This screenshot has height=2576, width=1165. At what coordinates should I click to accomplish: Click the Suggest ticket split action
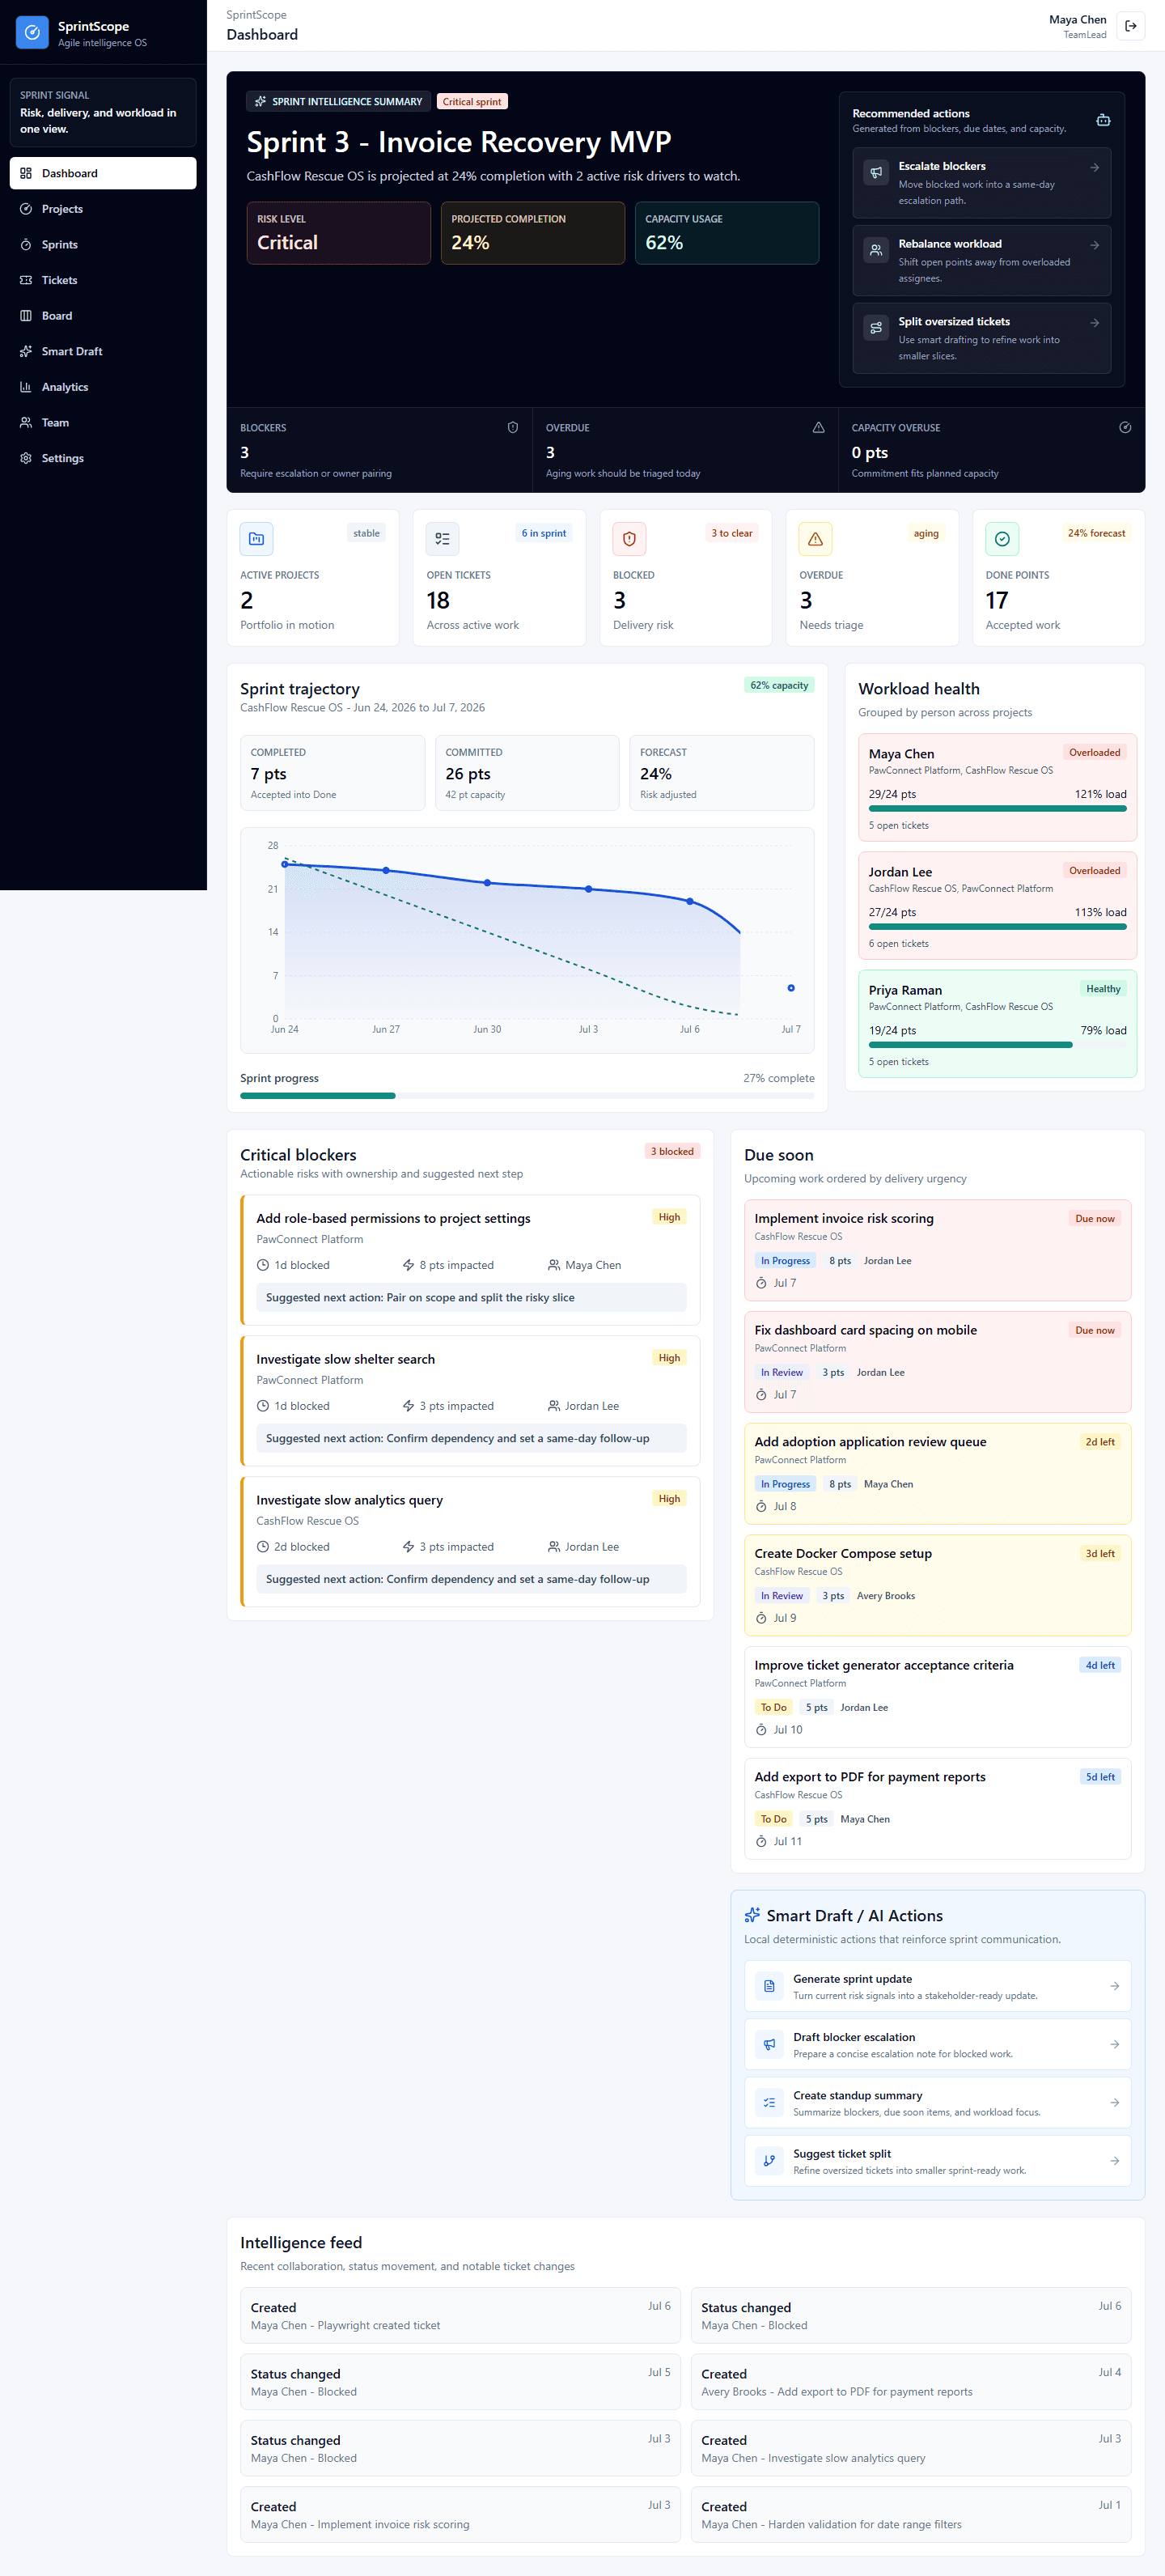coord(938,2161)
